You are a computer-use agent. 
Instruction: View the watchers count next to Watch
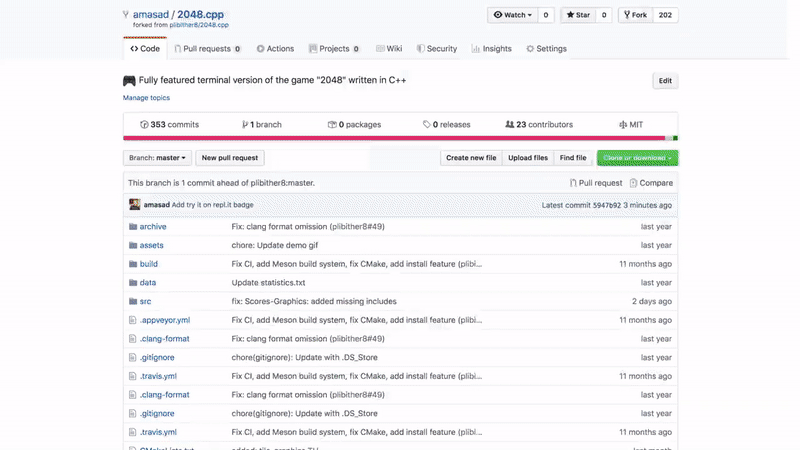point(546,15)
